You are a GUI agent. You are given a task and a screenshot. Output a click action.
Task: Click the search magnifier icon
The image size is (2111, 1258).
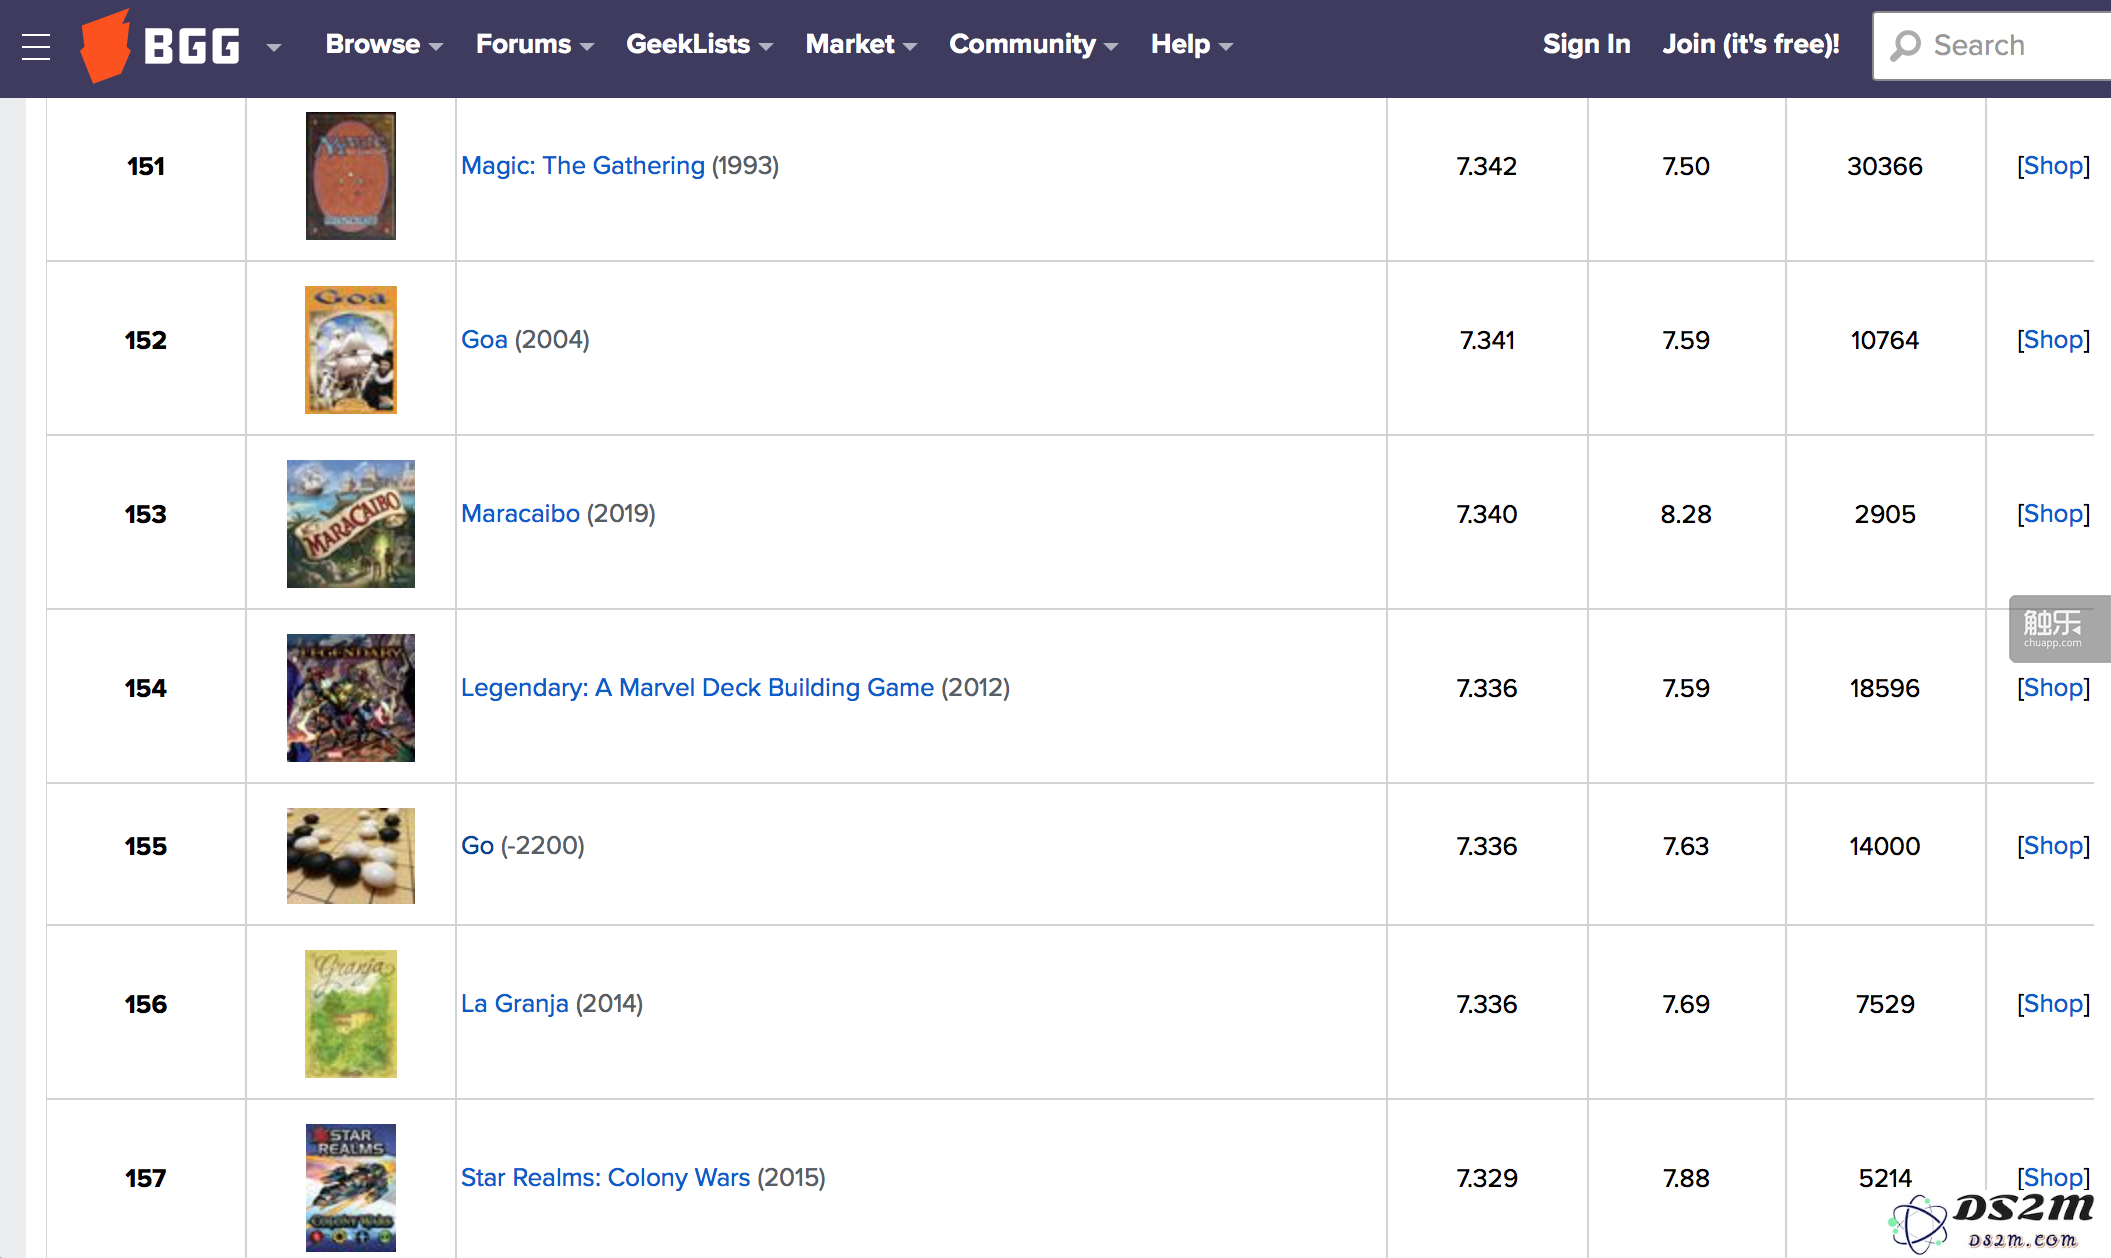pyautogui.click(x=1906, y=45)
